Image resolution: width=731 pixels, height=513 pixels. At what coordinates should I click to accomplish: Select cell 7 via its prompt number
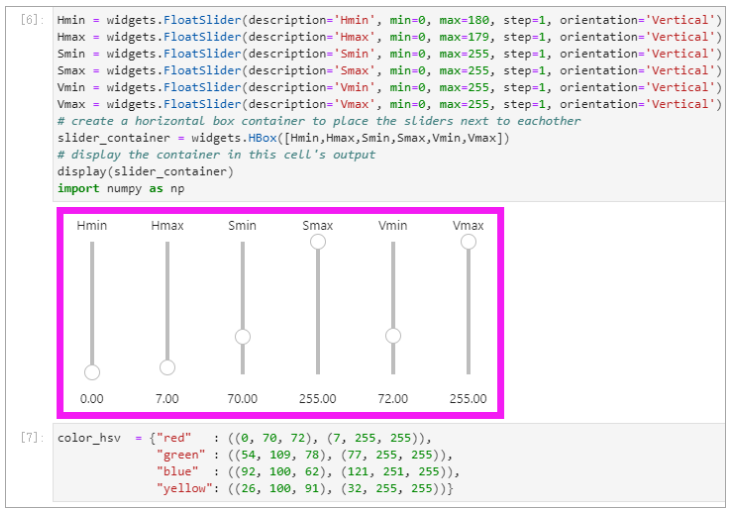(x=32, y=438)
